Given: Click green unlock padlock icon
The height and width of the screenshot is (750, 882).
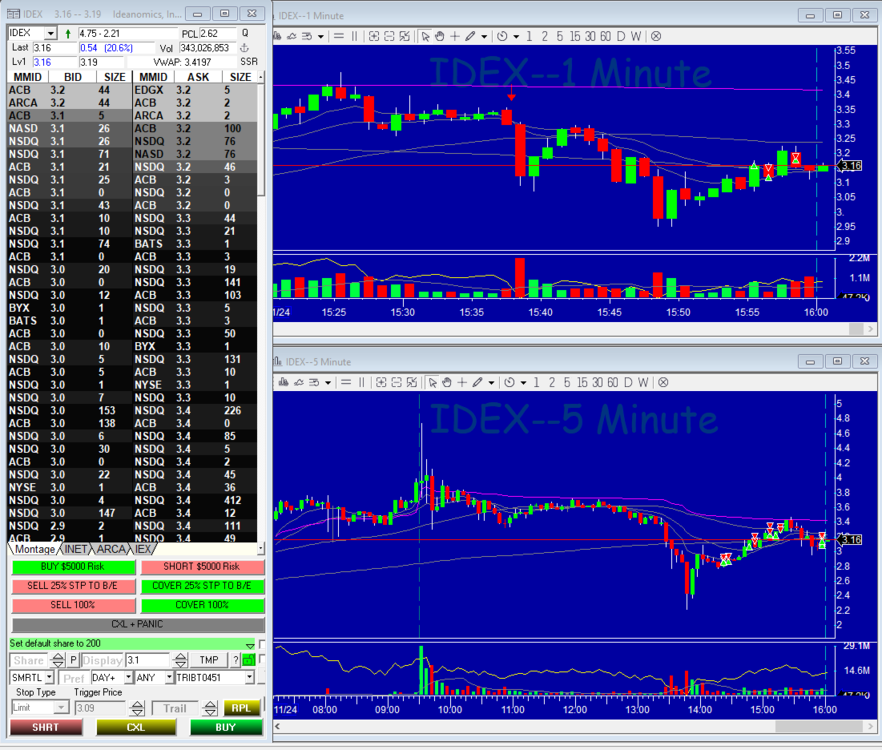Looking at the screenshot, I should pyautogui.click(x=248, y=660).
